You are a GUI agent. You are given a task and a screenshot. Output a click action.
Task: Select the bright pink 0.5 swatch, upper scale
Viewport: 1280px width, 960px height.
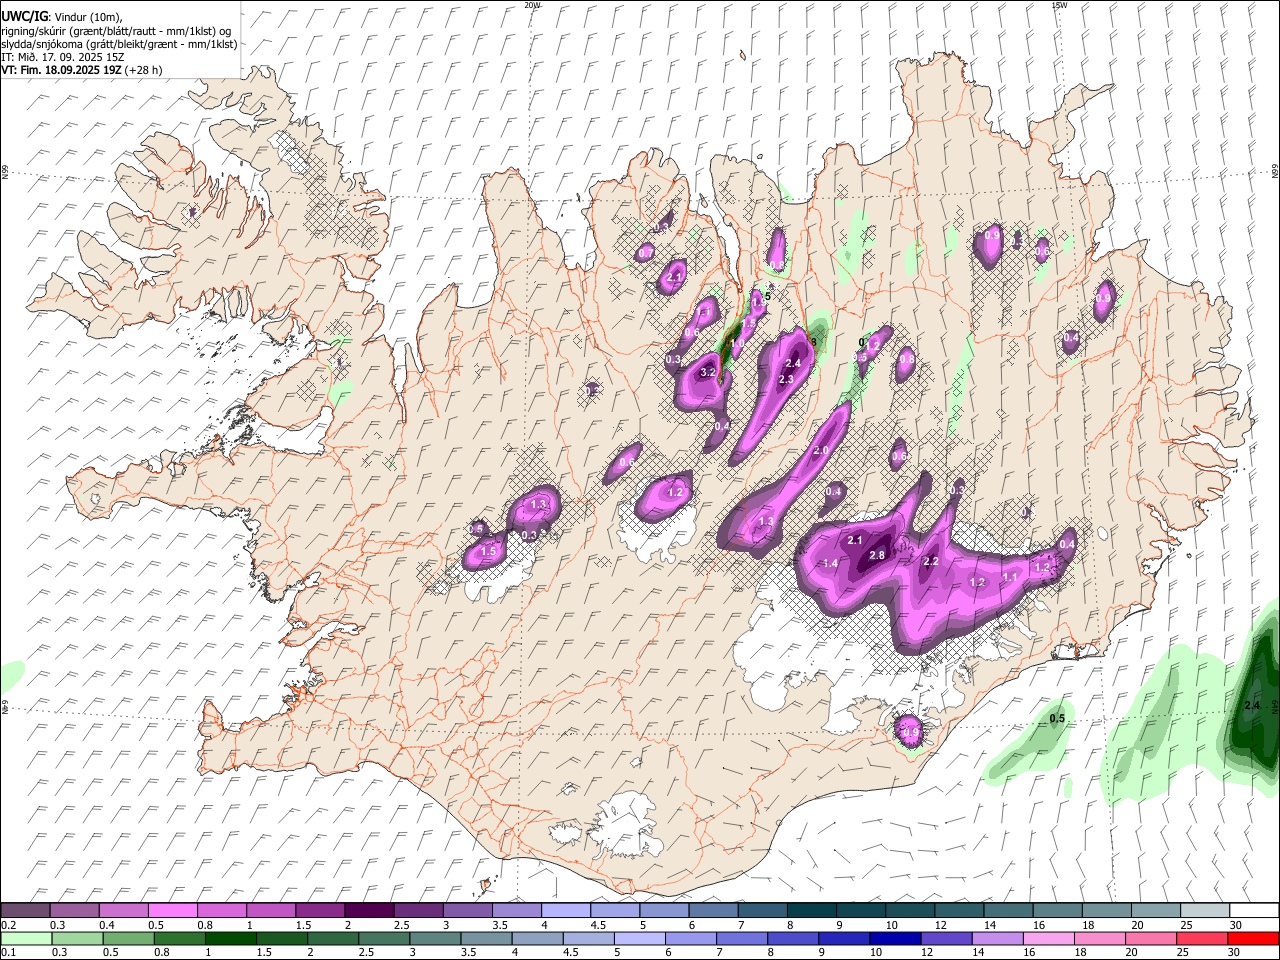173,911
